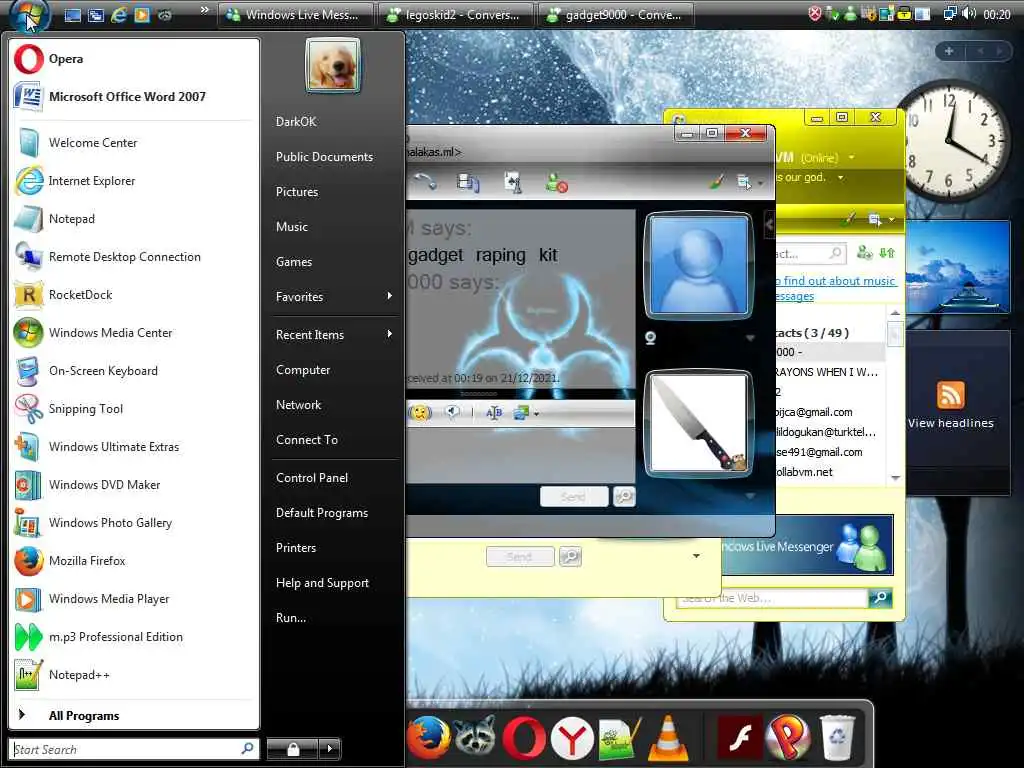This screenshot has height=768, width=1024.
Task: Open Microsoft Office Word 2007
Action: pos(133,97)
